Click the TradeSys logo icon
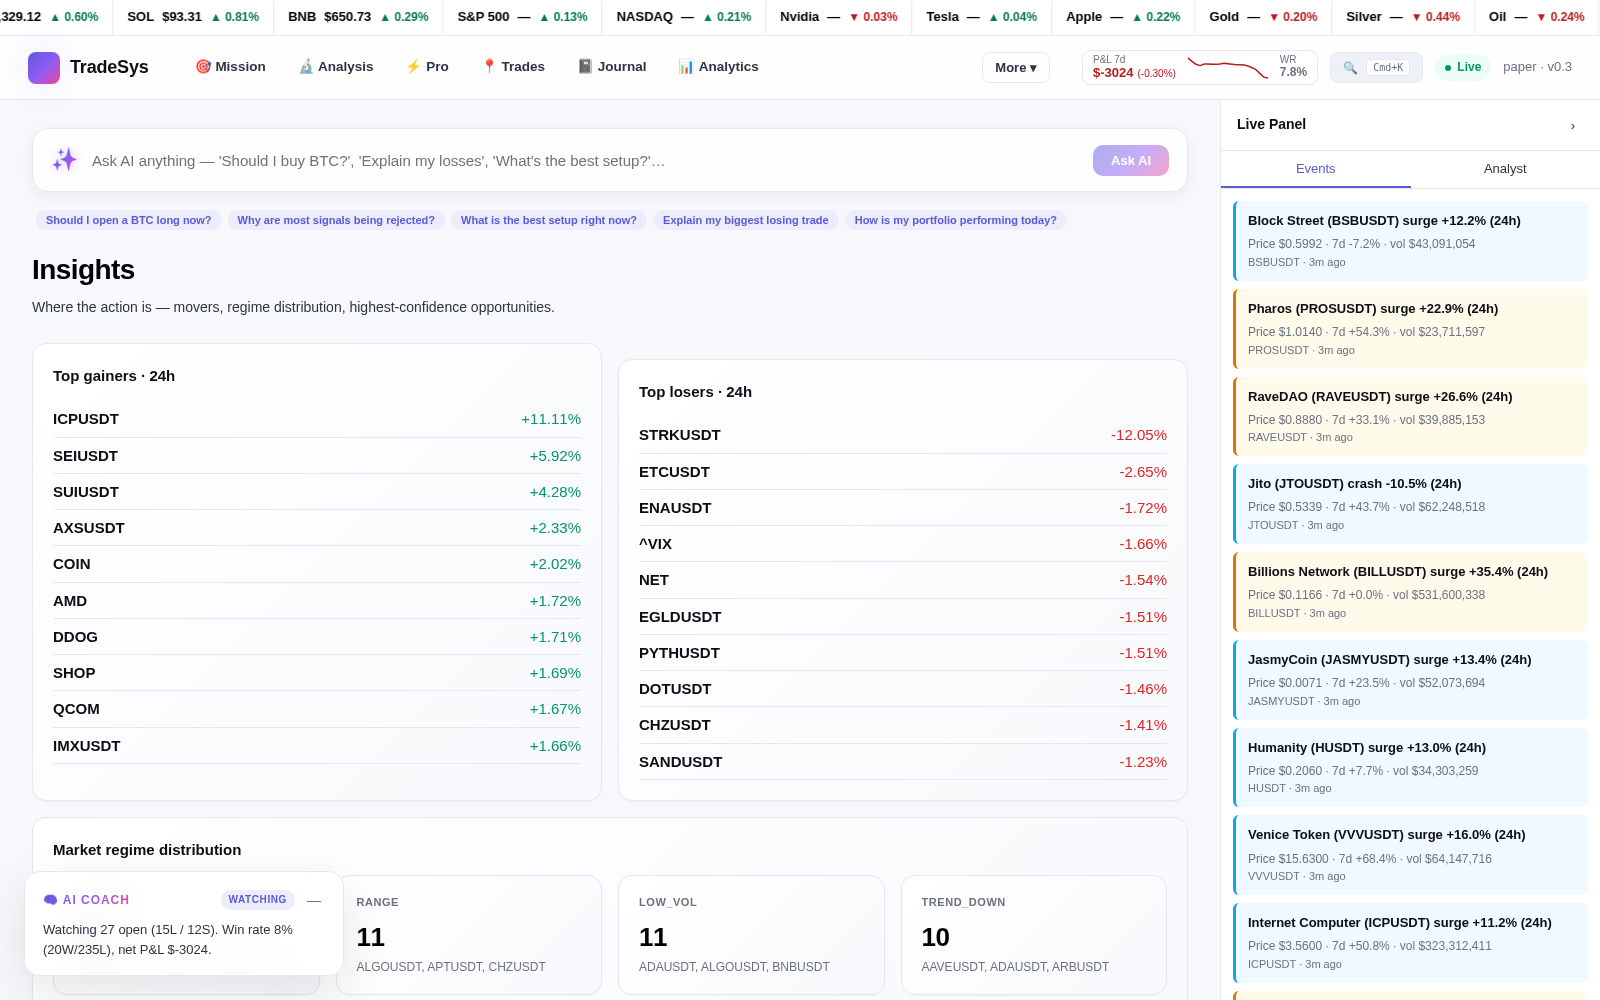Image resolution: width=1600 pixels, height=1000 pixels. (x=44, y=68)
